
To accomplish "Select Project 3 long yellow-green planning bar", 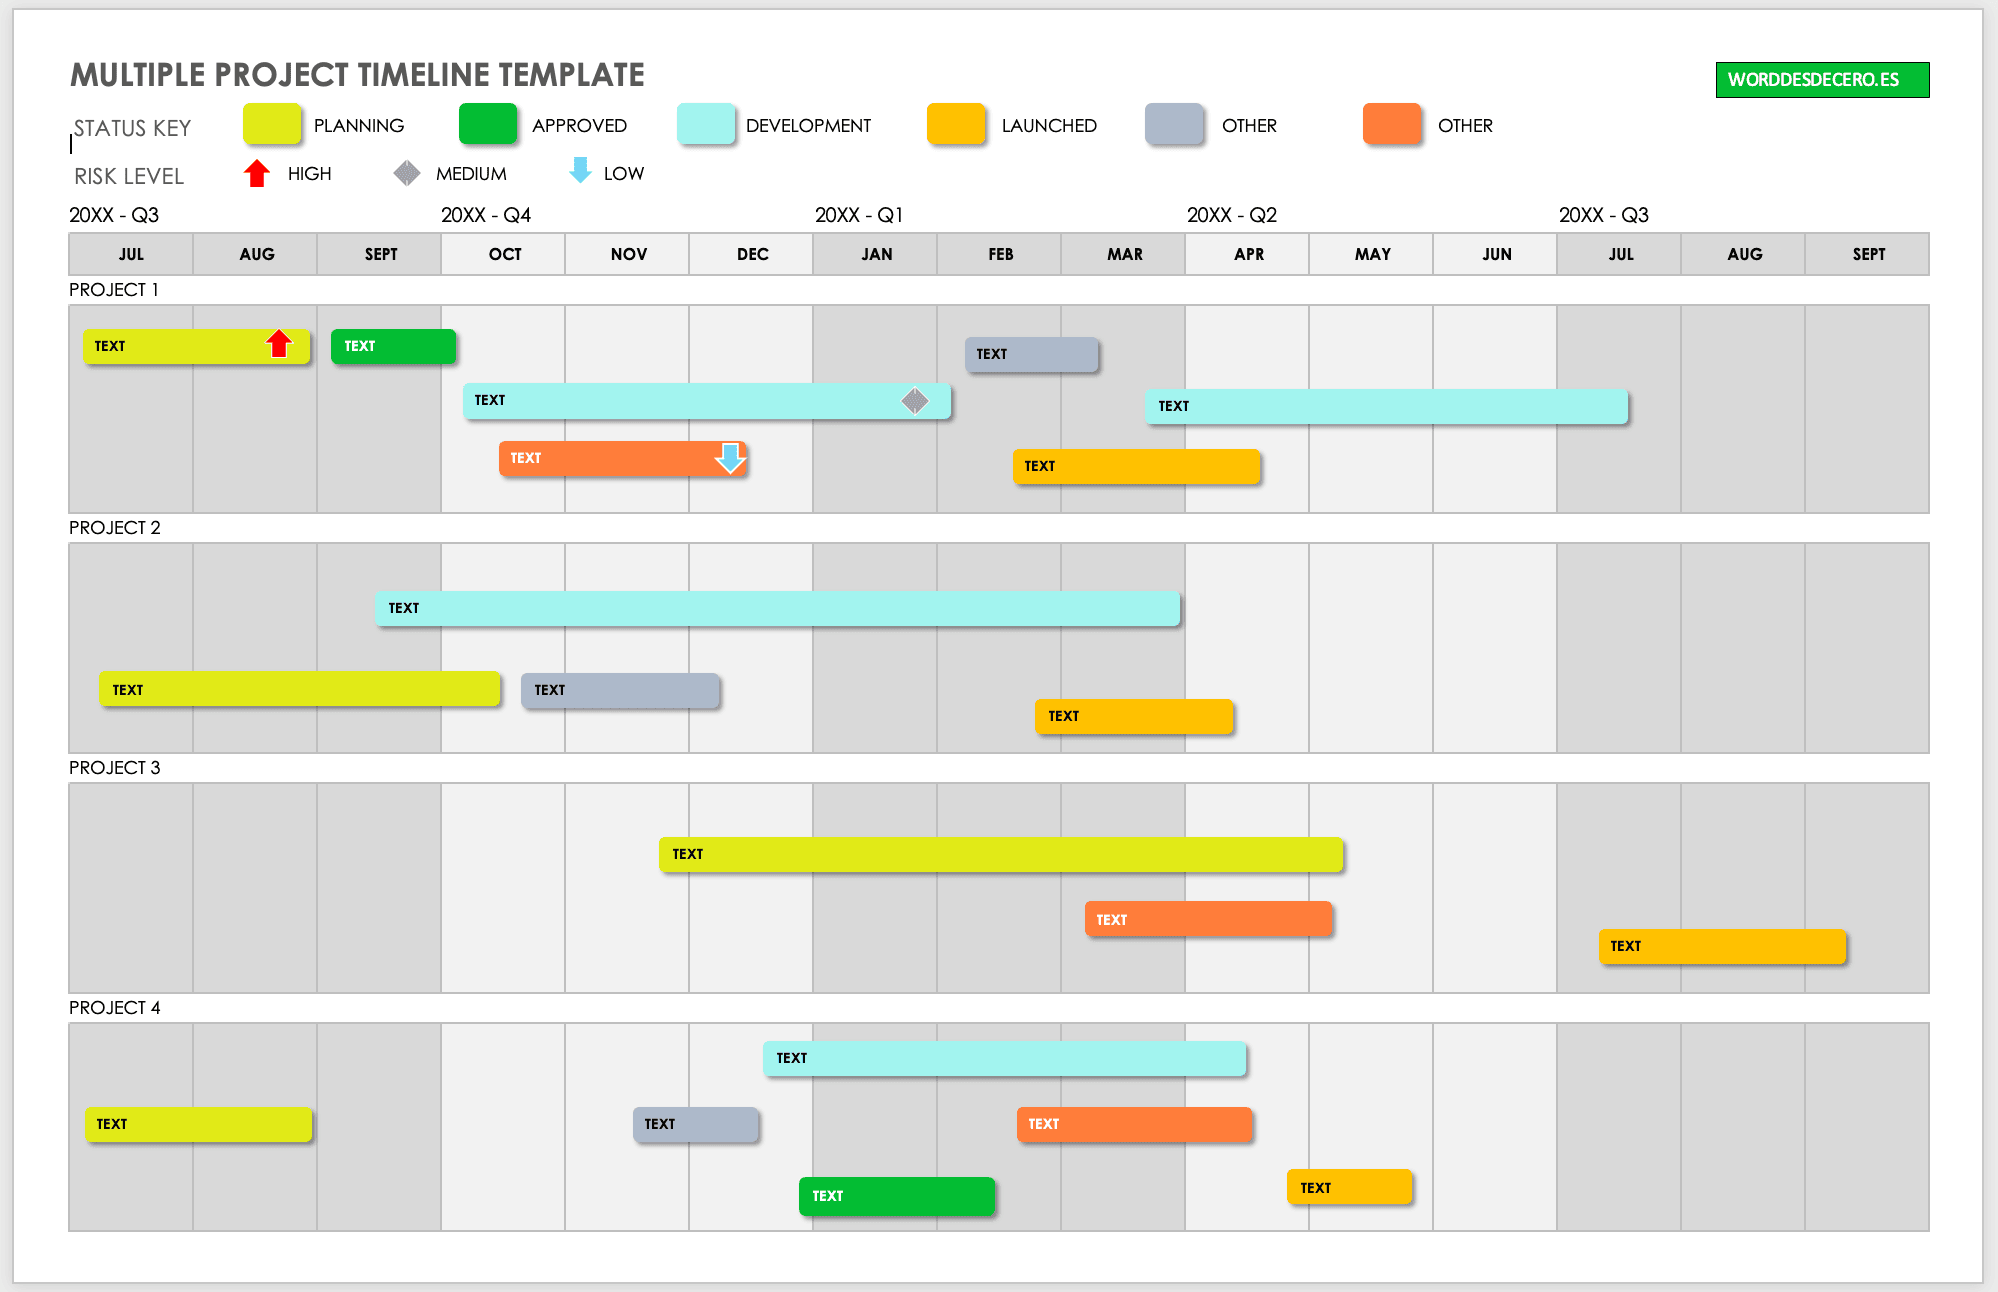I will 1001,854.
